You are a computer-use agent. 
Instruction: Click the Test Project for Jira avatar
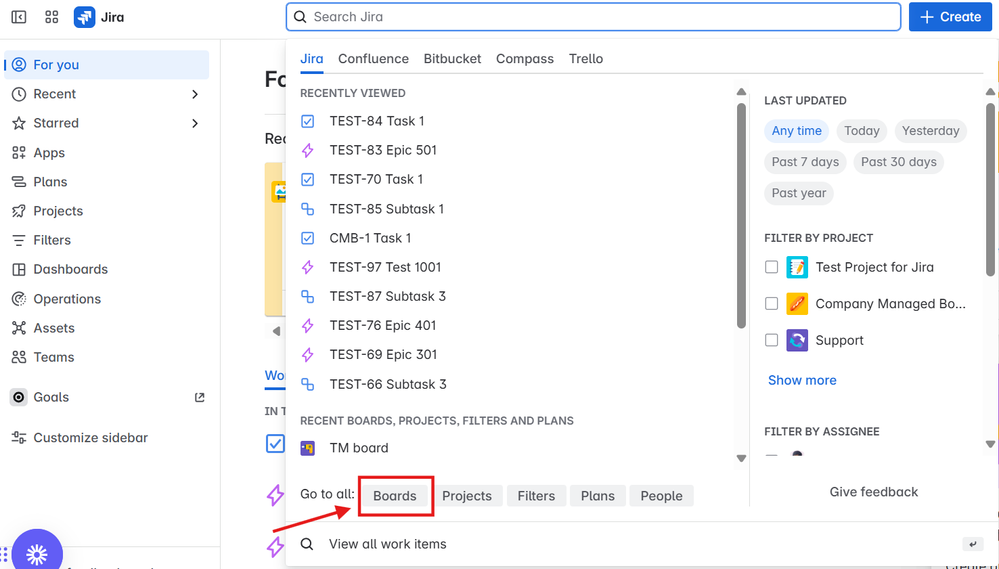797,267
